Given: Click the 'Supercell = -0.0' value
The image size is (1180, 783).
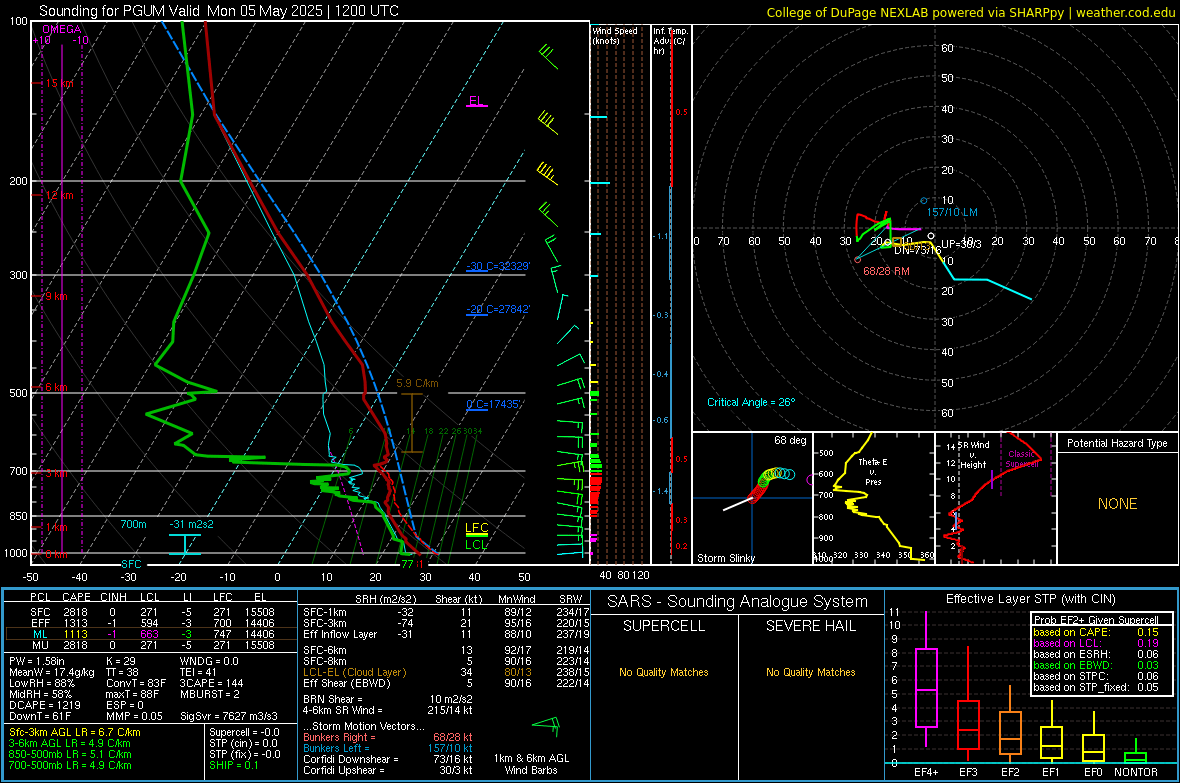Looking at the screenshot, I should (244, 732).
